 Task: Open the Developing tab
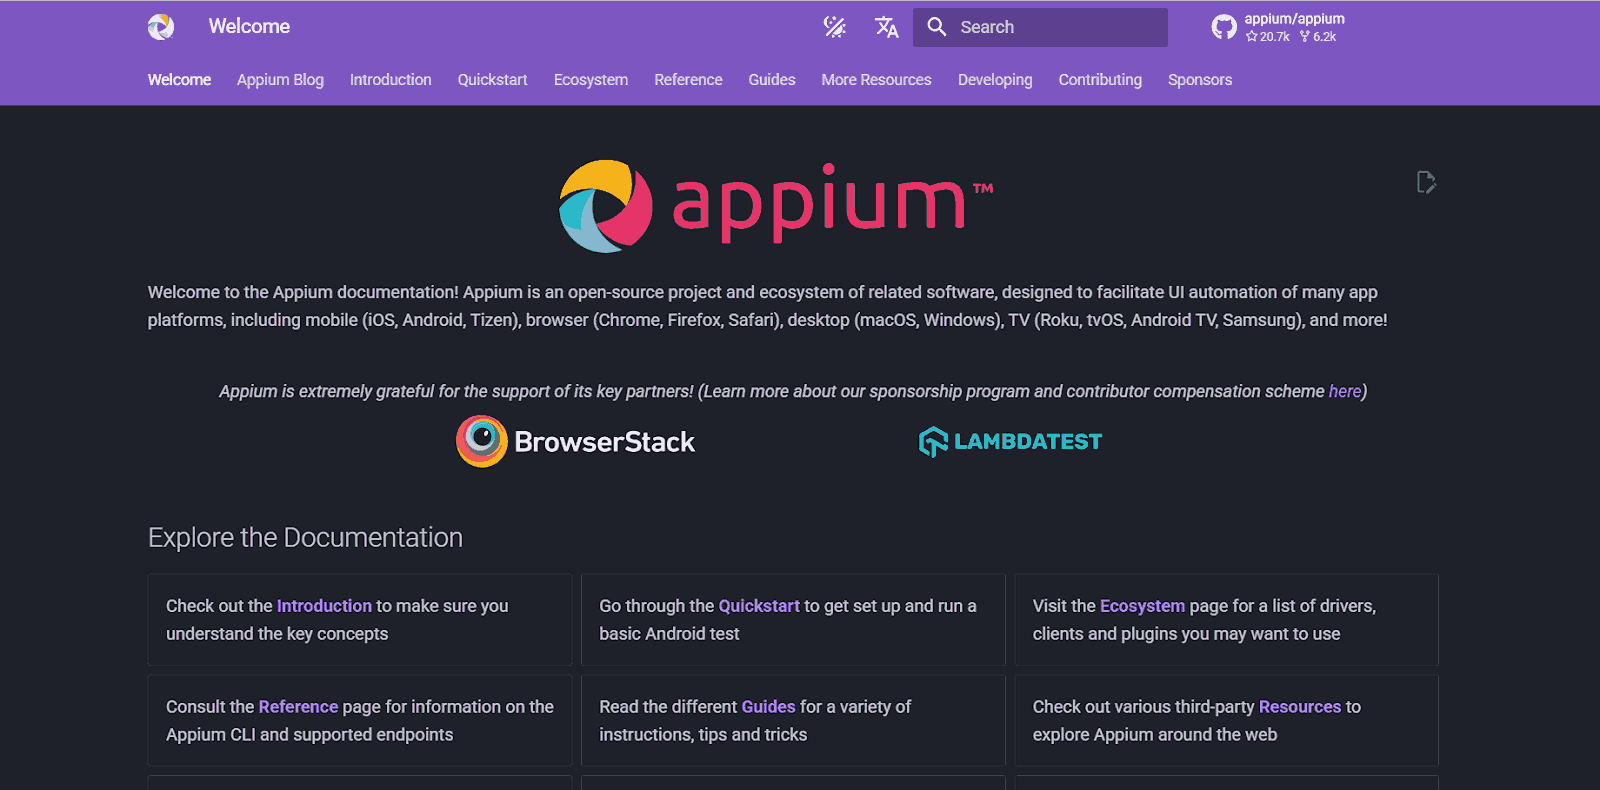pyautogui.click(x=995, y=80)
